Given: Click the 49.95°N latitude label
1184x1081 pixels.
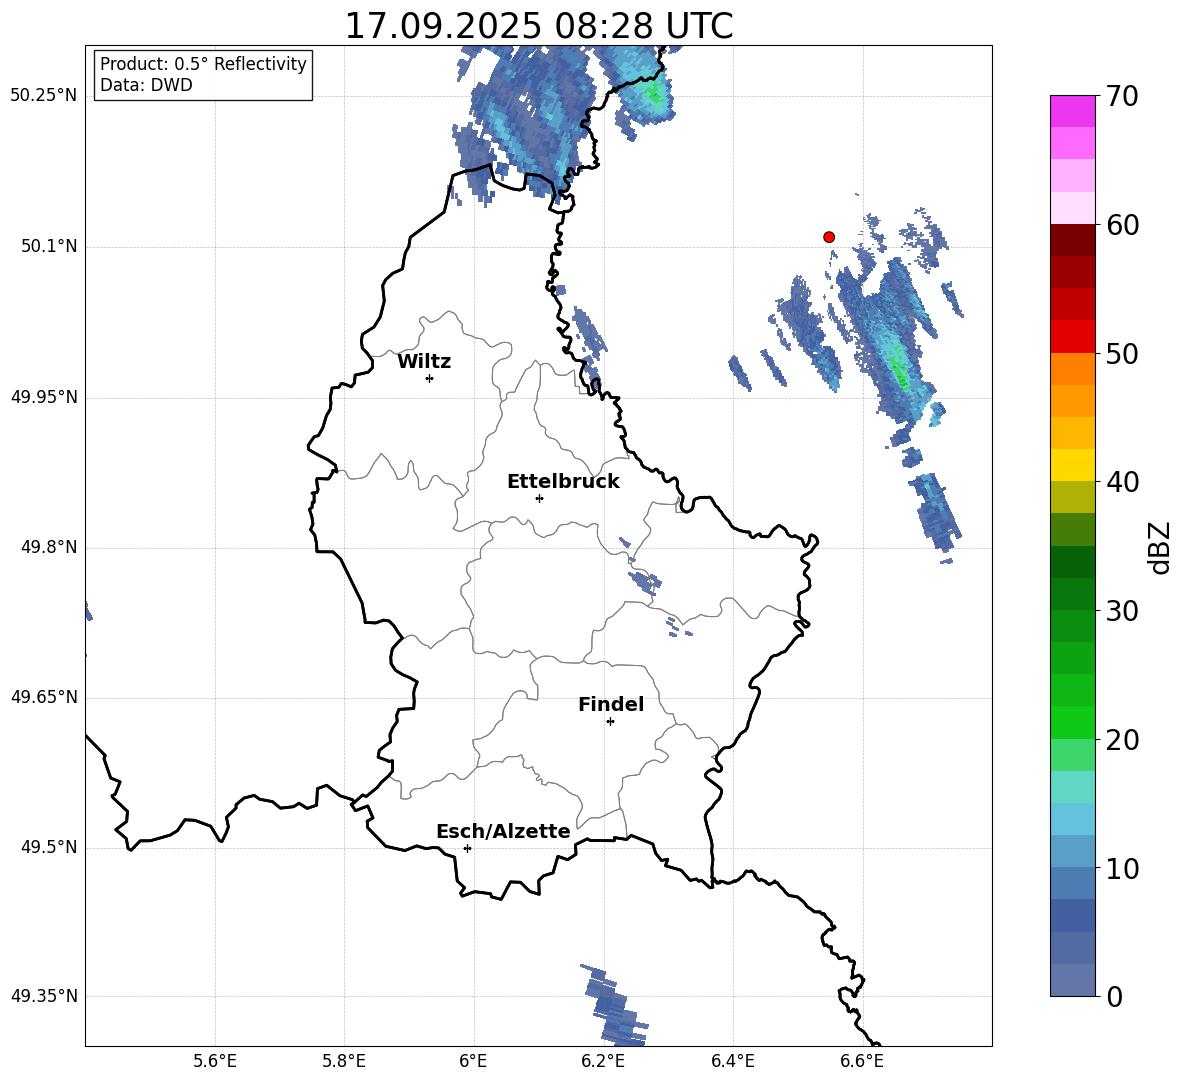Looking at the screenshot, I should [44, 397].
